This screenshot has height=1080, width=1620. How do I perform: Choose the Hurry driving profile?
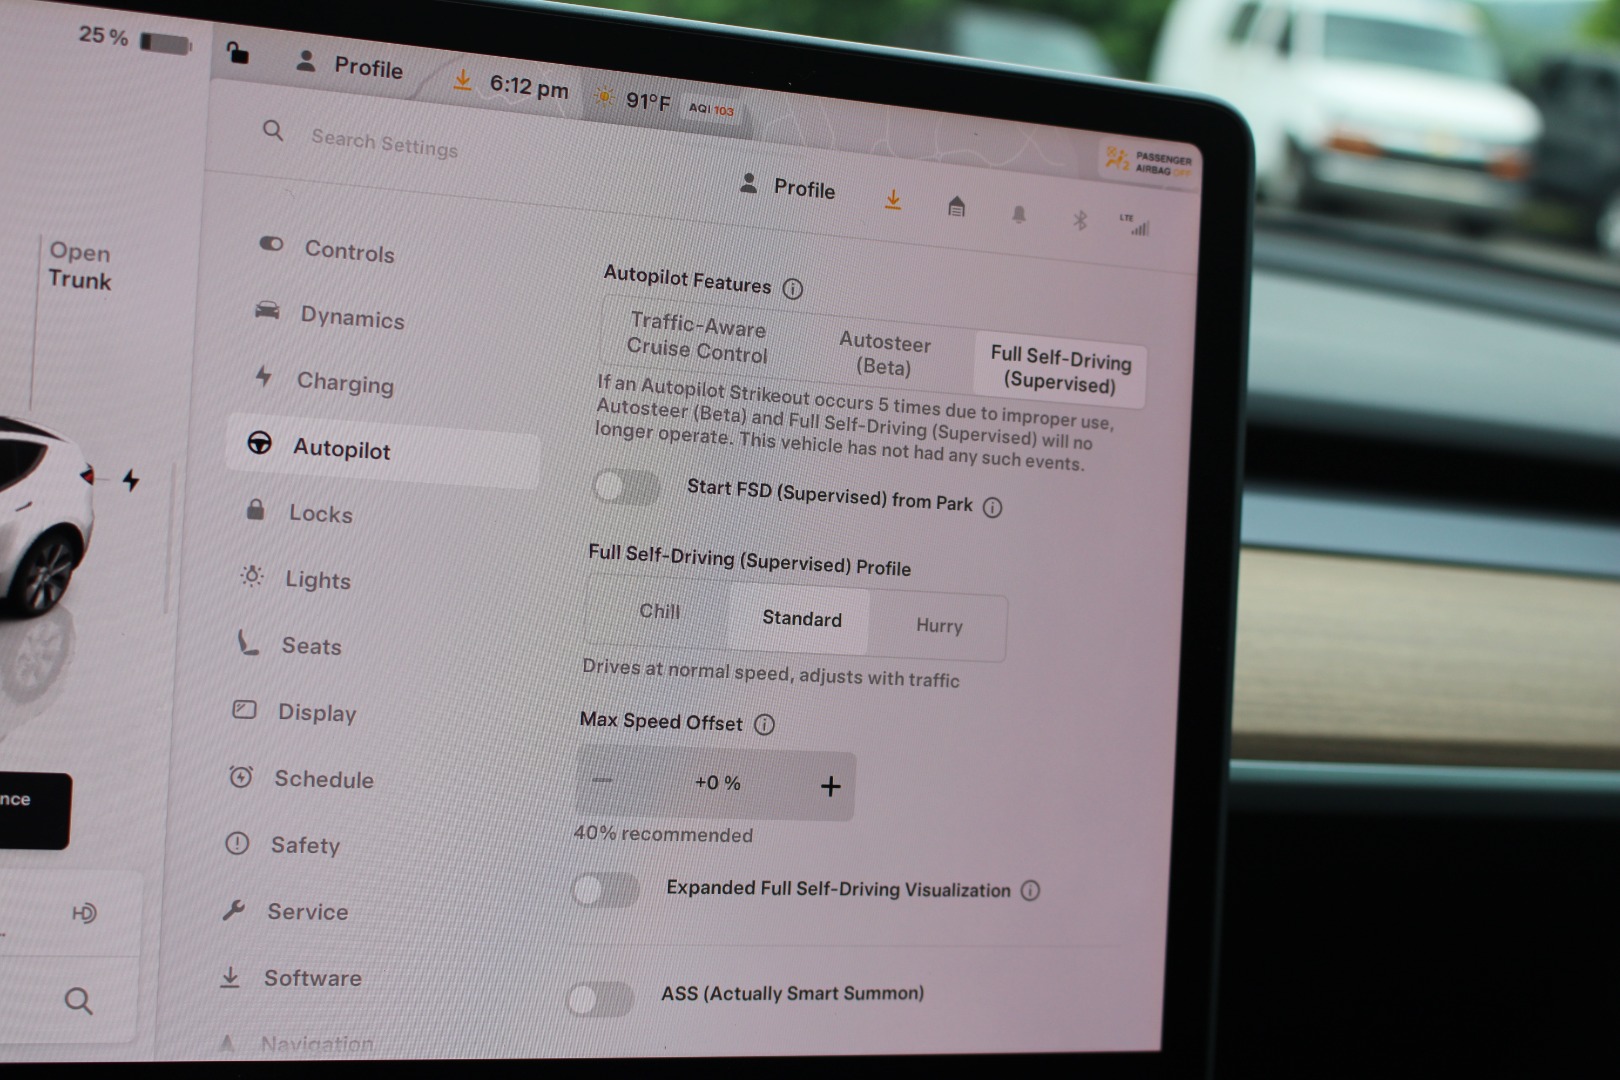point(938,626)
